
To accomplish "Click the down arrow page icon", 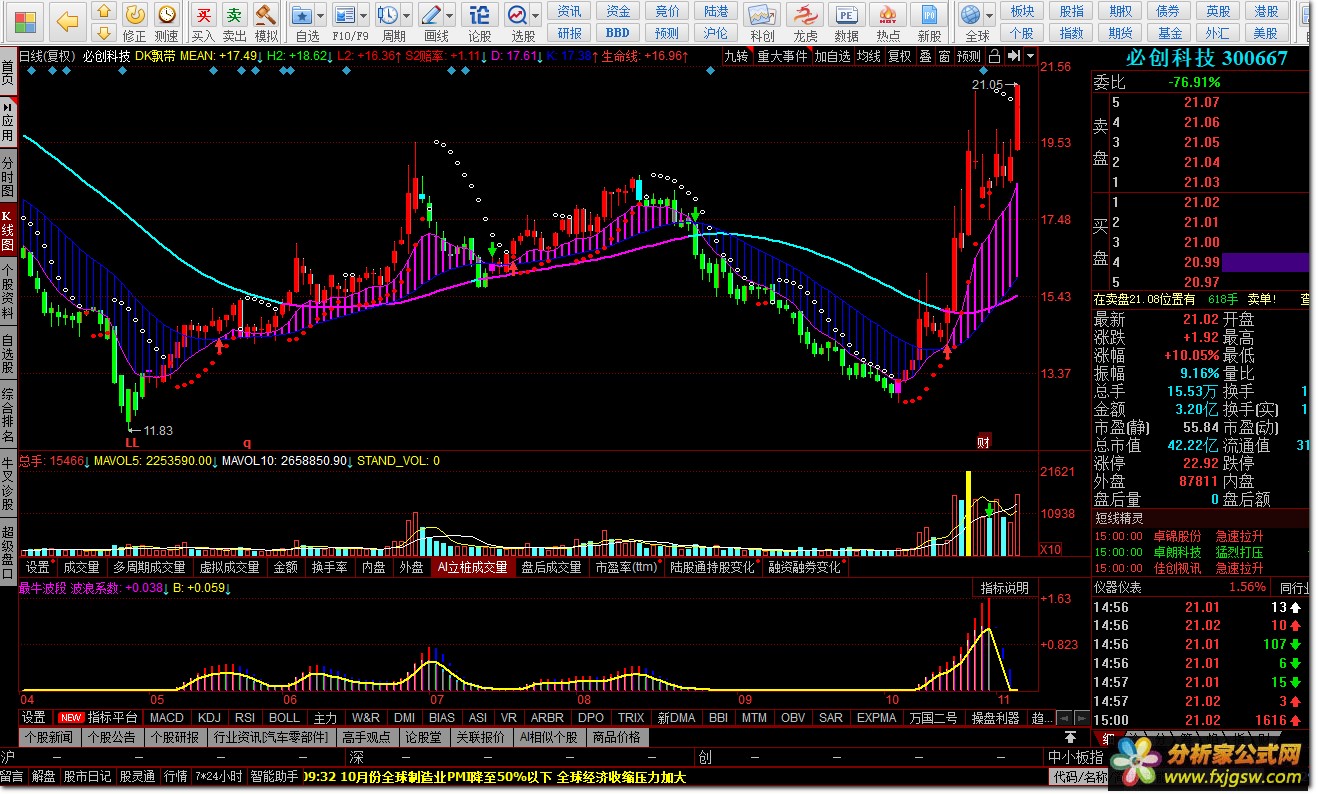I will 103,35.
